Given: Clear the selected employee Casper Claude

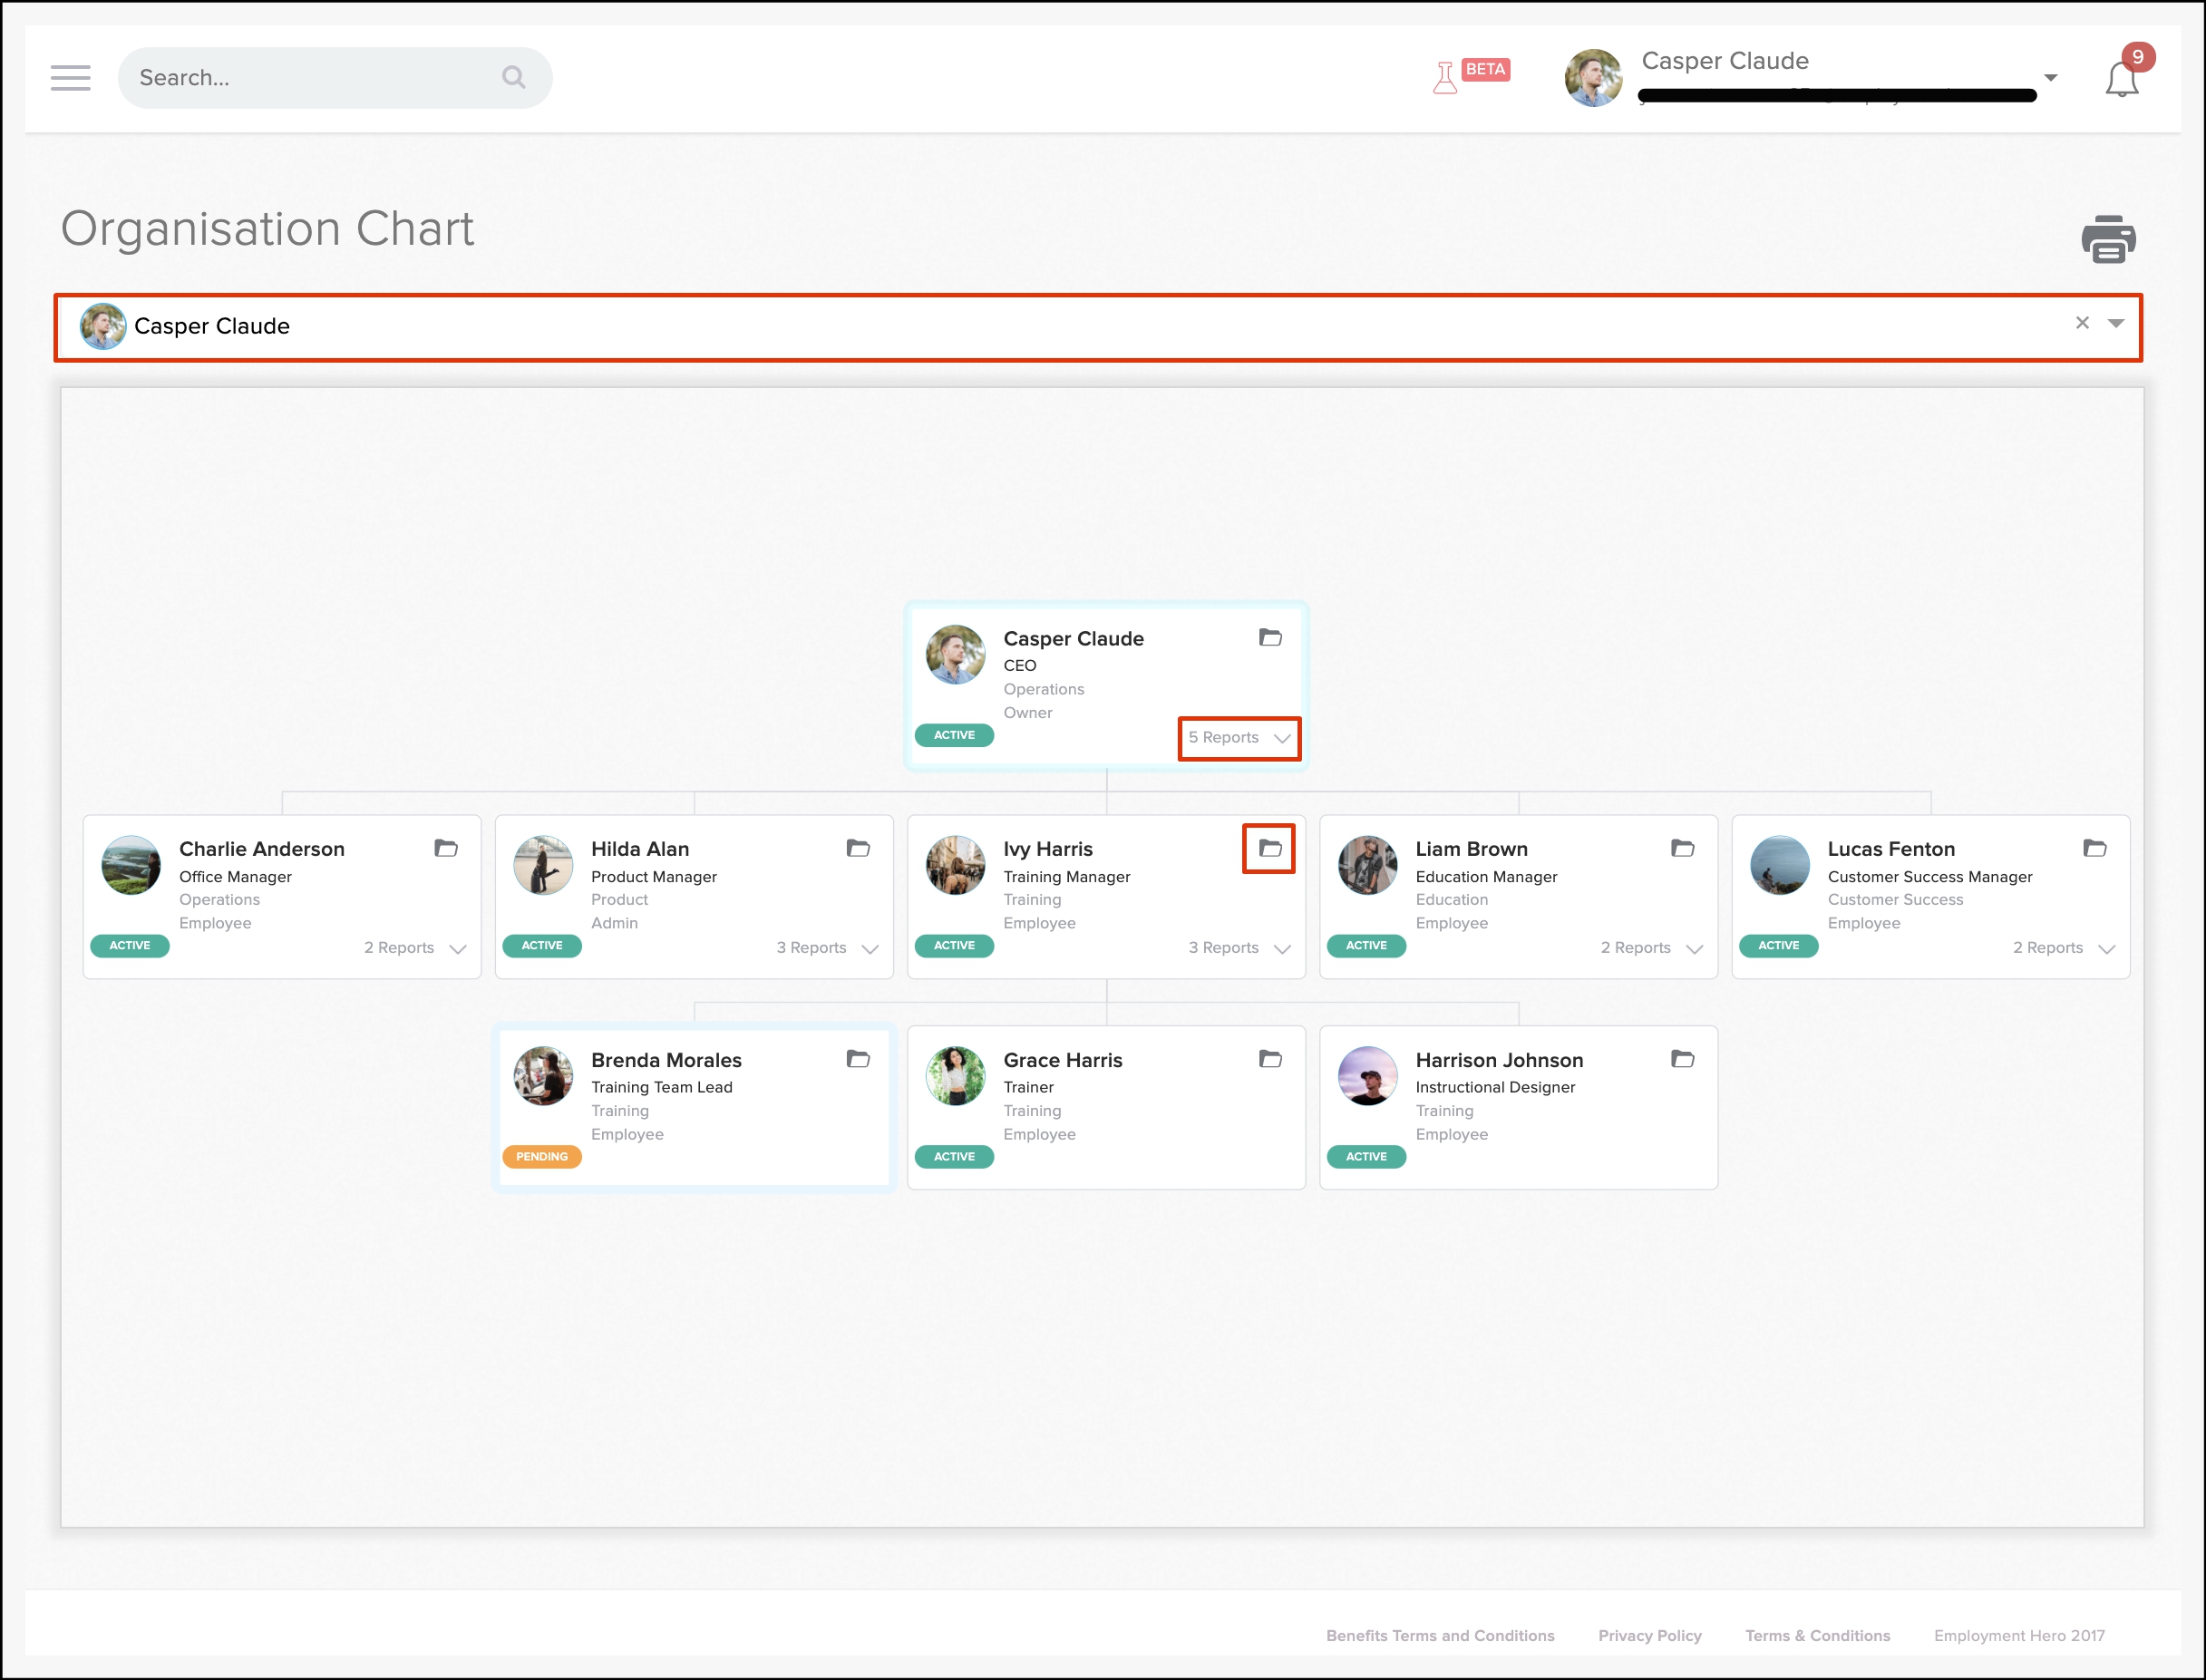Looking at the screenshot, I should point(2082,323).
